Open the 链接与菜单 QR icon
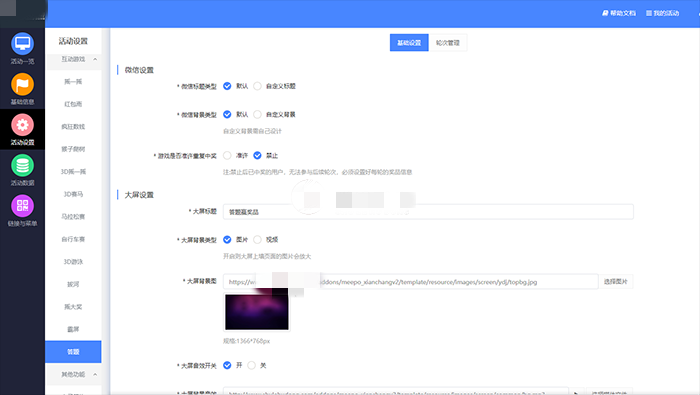This screenshot has height=395, width=700. click(x=22, y=206)
